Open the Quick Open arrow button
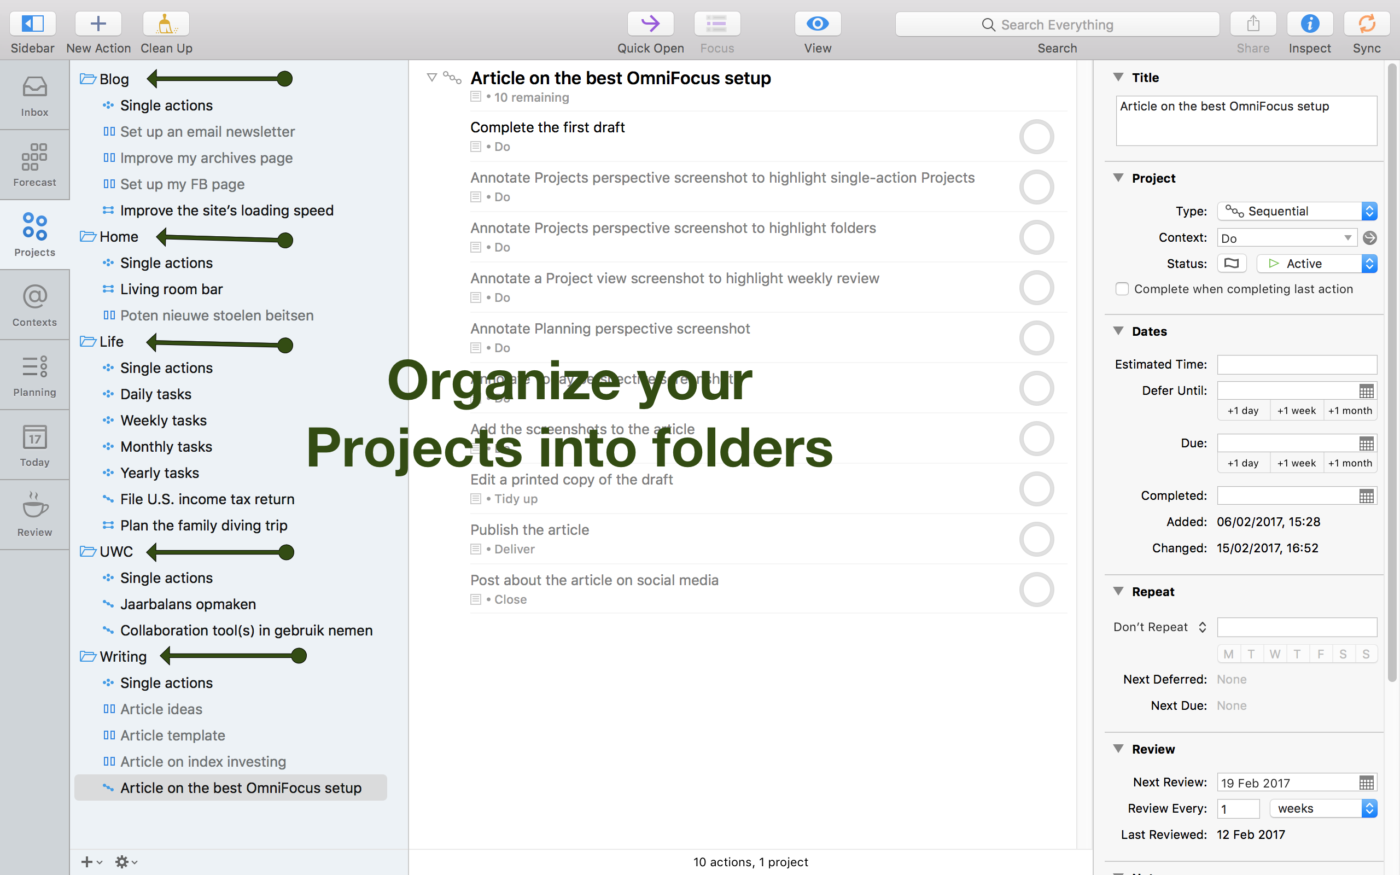This screenshot has height=875, width=1400. [x=650, y=24]
